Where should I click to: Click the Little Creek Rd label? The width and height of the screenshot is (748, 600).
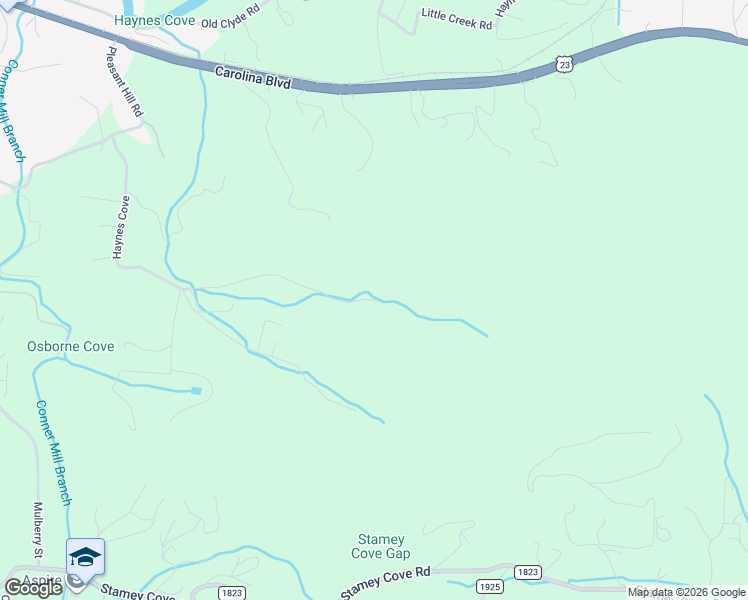pos(457,20)
